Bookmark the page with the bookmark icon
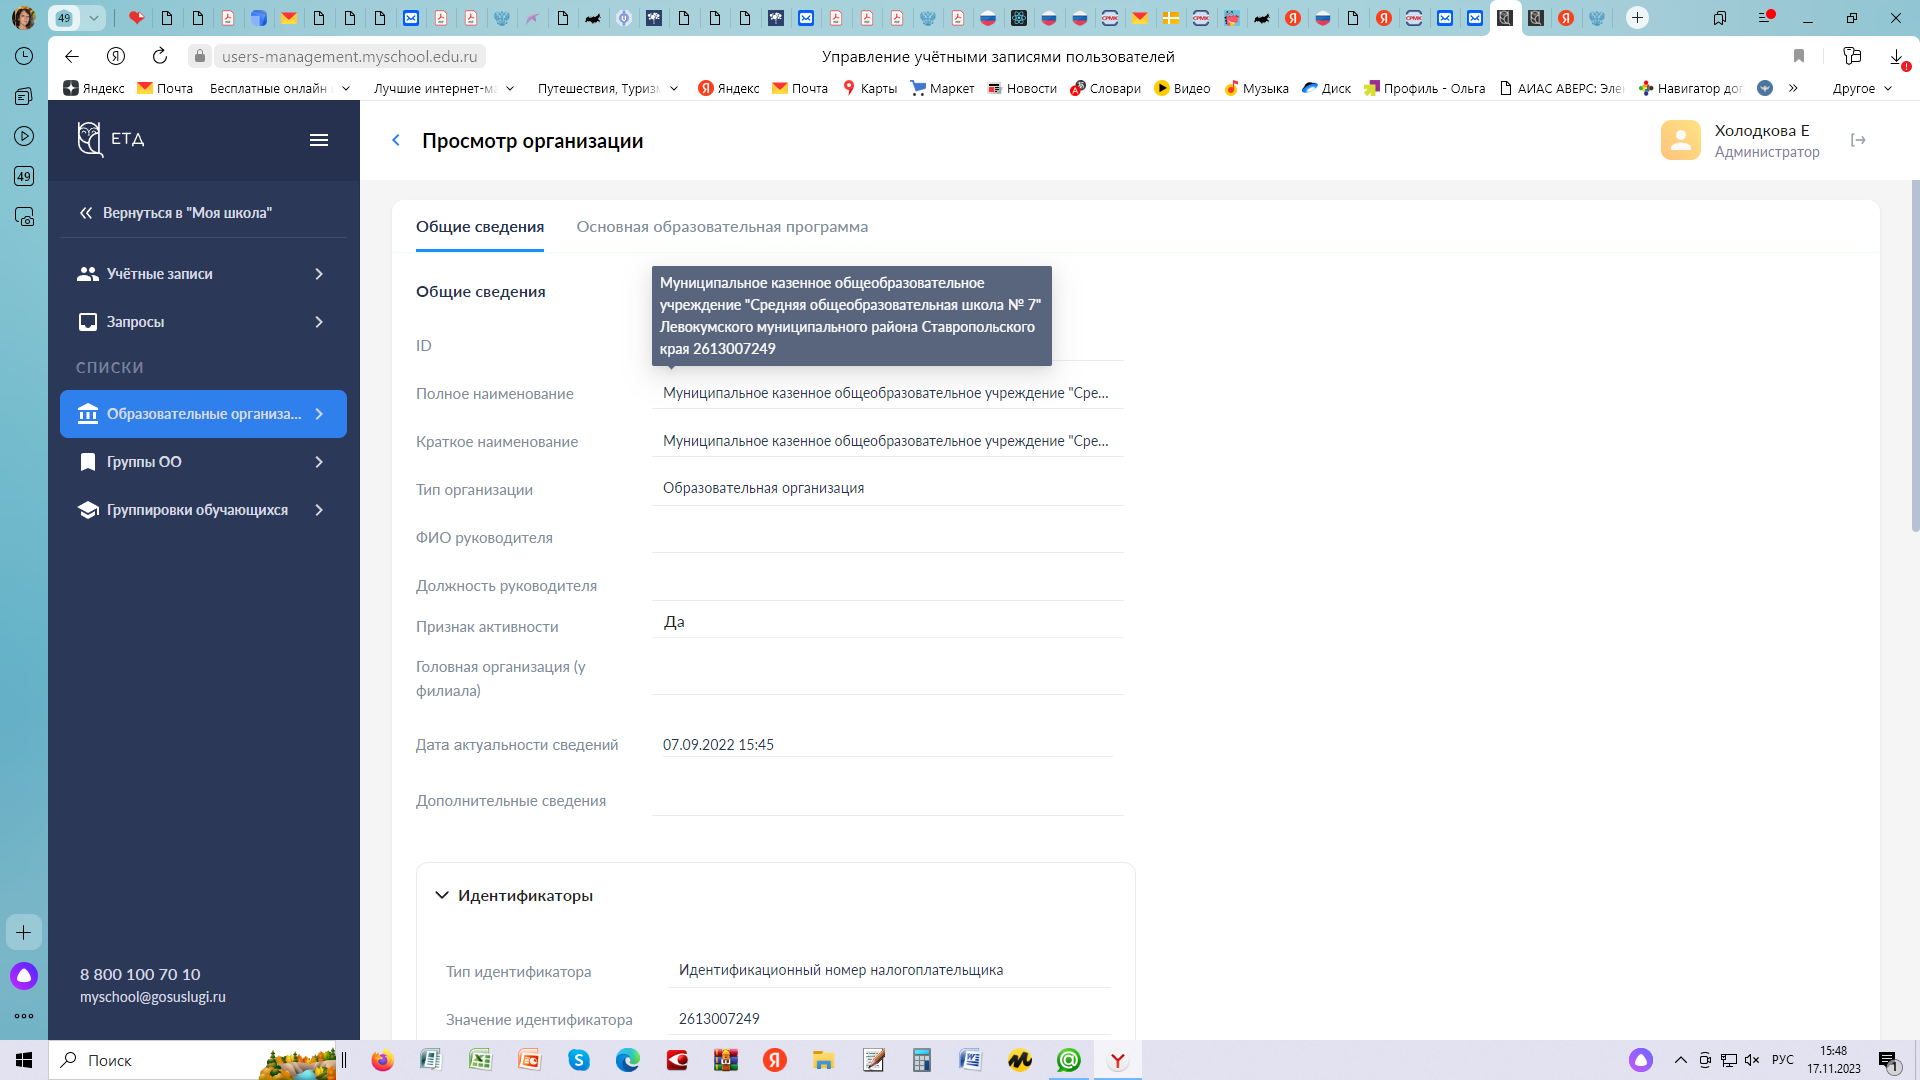The image size is (1920, 1080). (1799, 56)
